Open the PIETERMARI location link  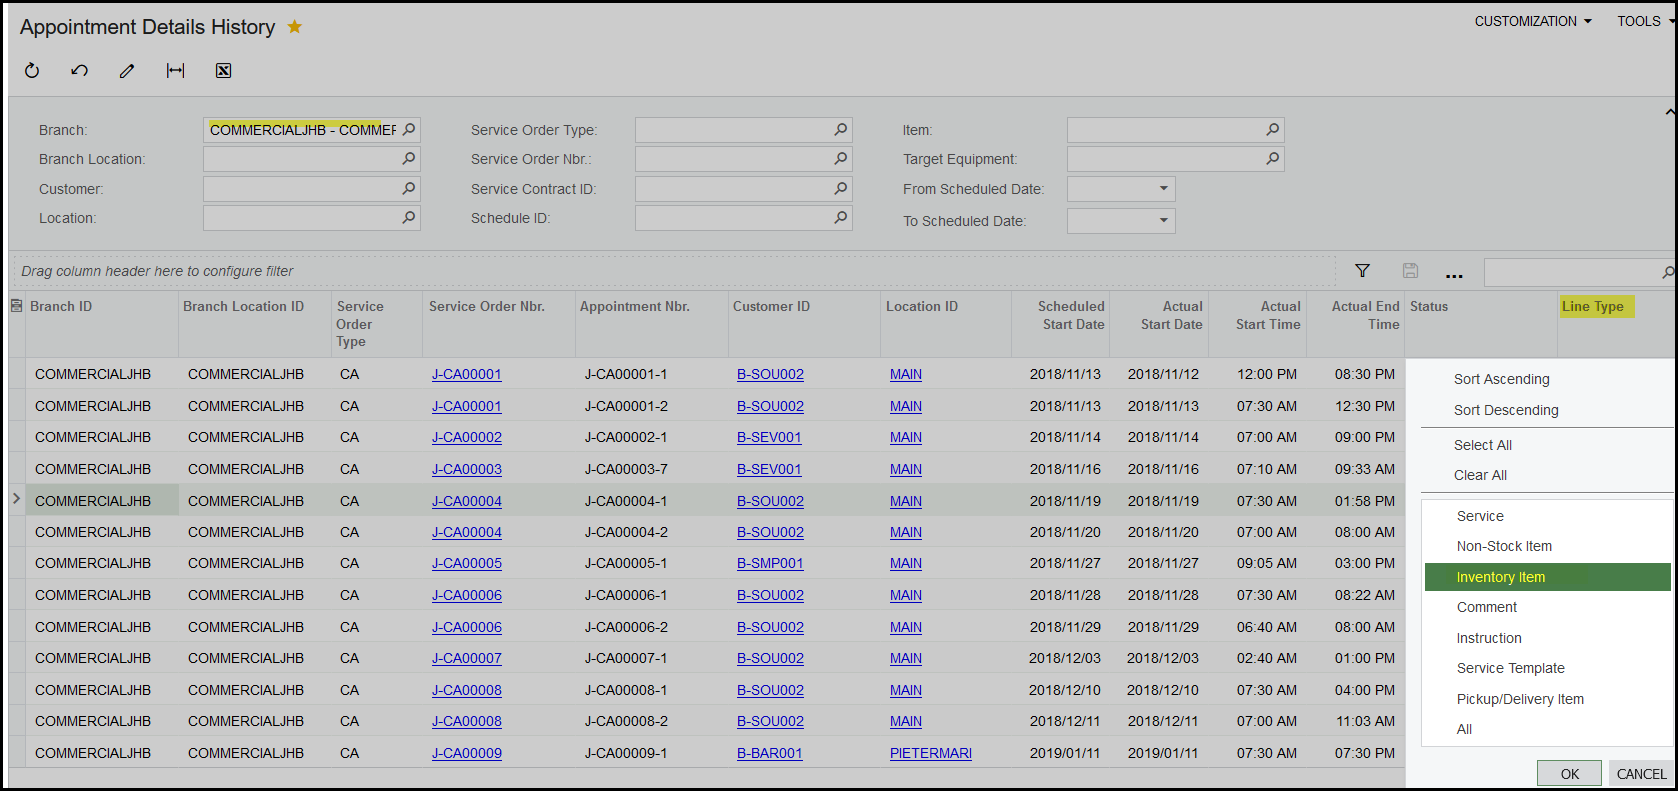click(x=930, y=753)
